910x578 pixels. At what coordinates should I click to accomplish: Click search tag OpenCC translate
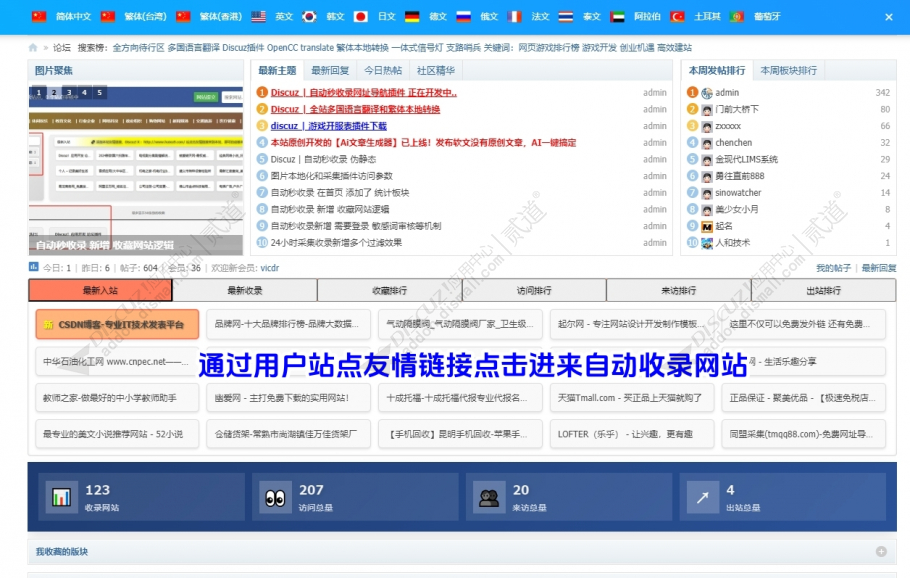pos(300,48)
